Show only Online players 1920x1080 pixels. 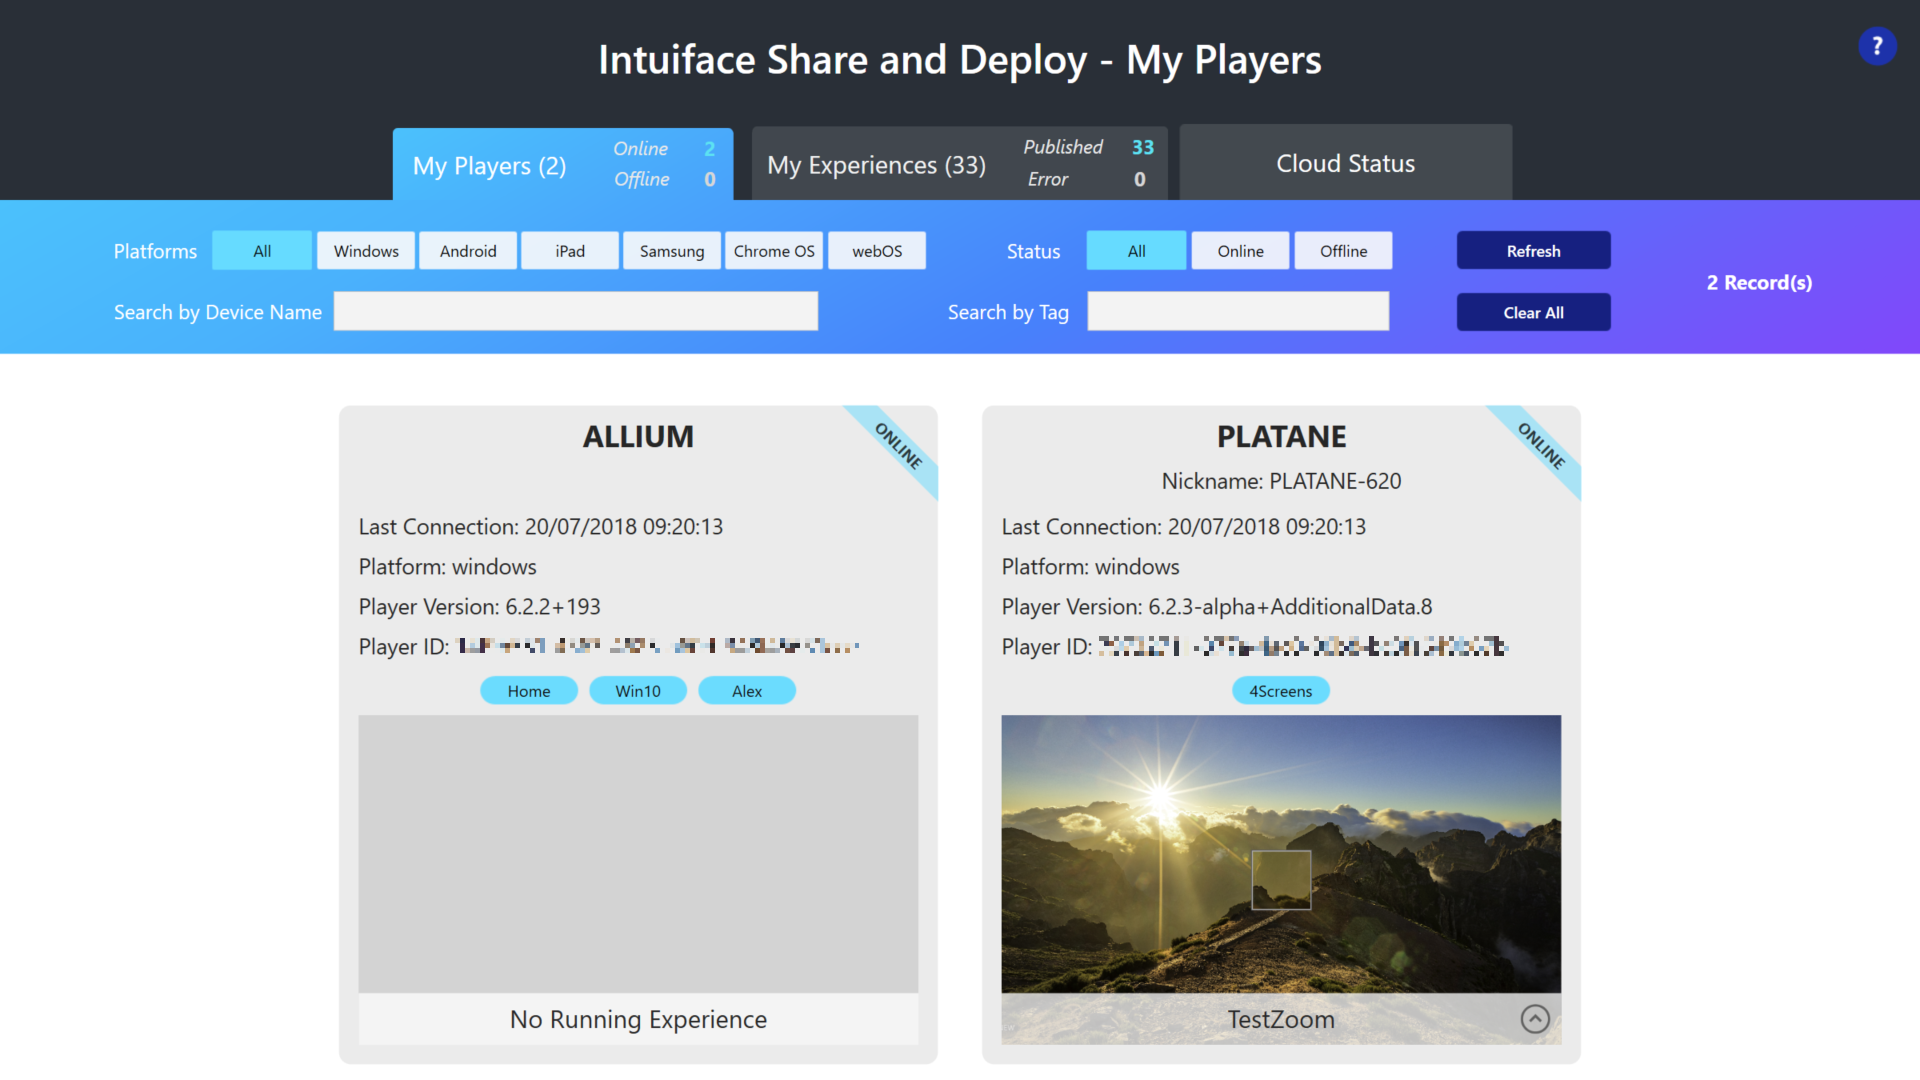point(1241,251)
